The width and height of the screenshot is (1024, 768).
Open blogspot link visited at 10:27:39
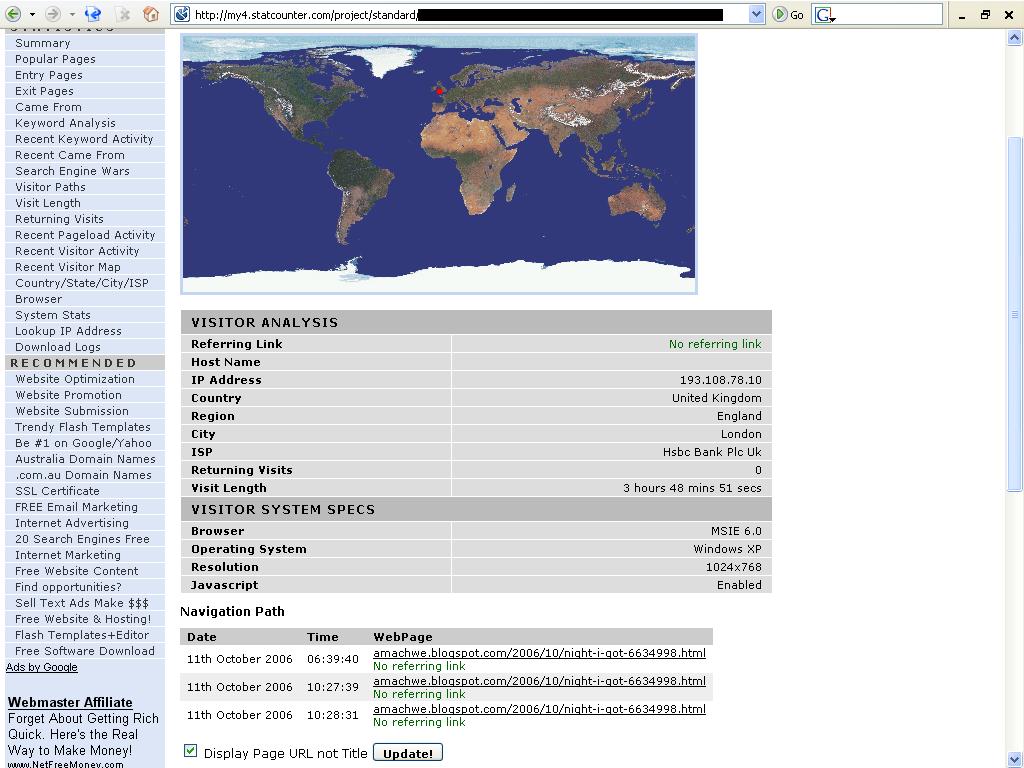pyautogui.click(x=539, y=681)
